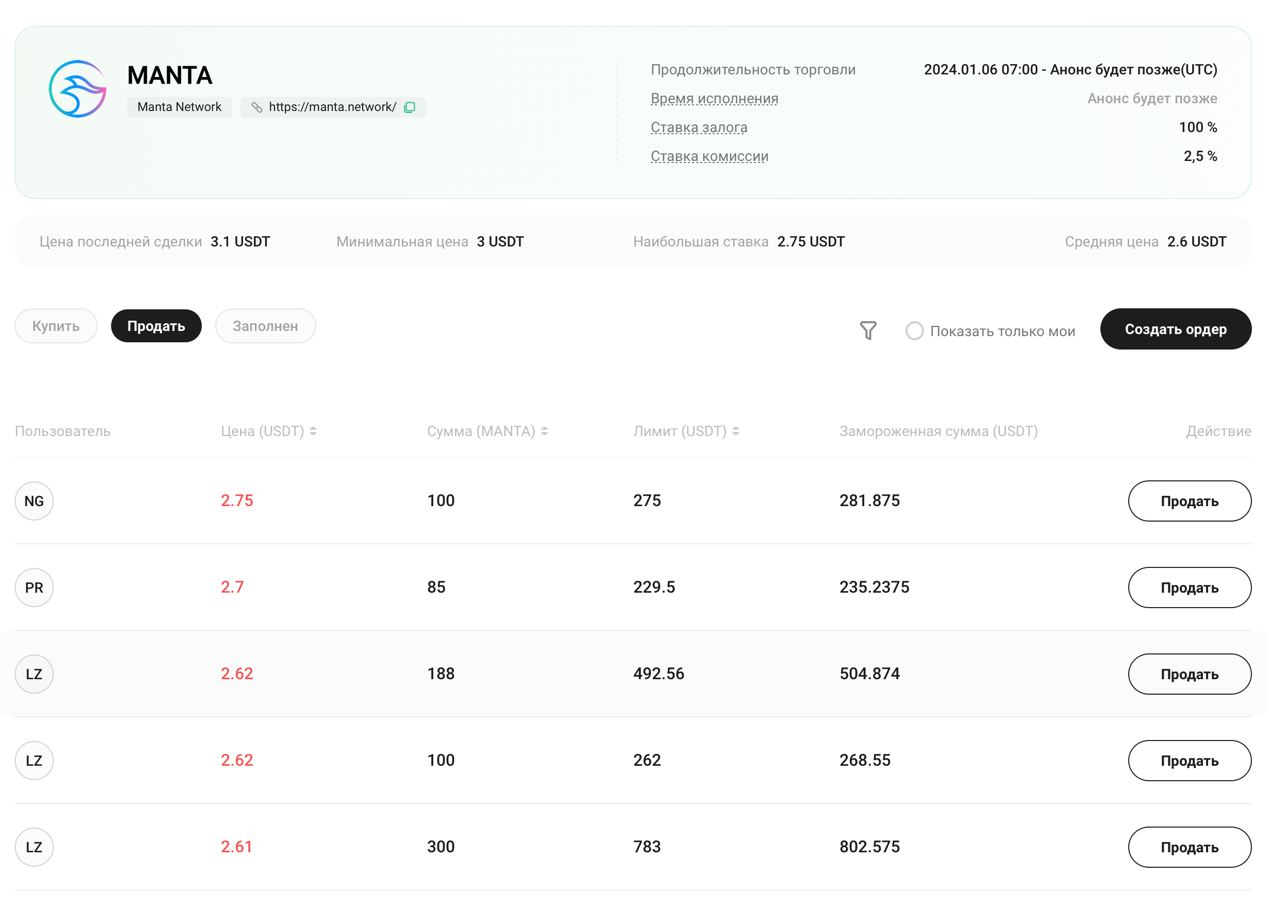Click the LZ avatar in the 300 MANTA row
The height and width of the screenshot is (902, 1280).
tap(34, 847)
